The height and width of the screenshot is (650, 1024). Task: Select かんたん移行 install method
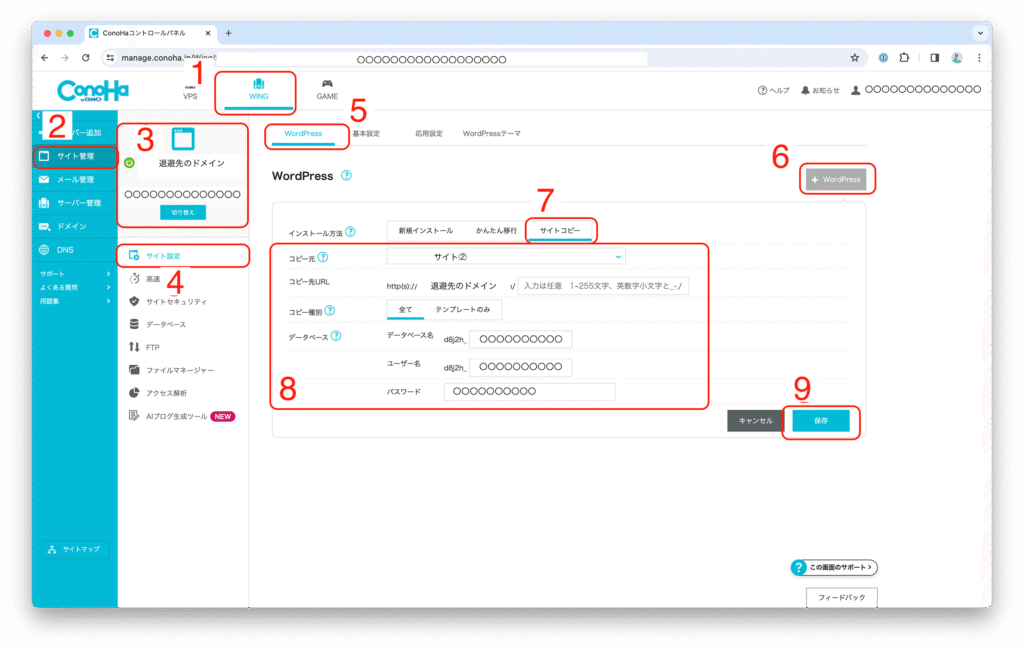[496, 231]
